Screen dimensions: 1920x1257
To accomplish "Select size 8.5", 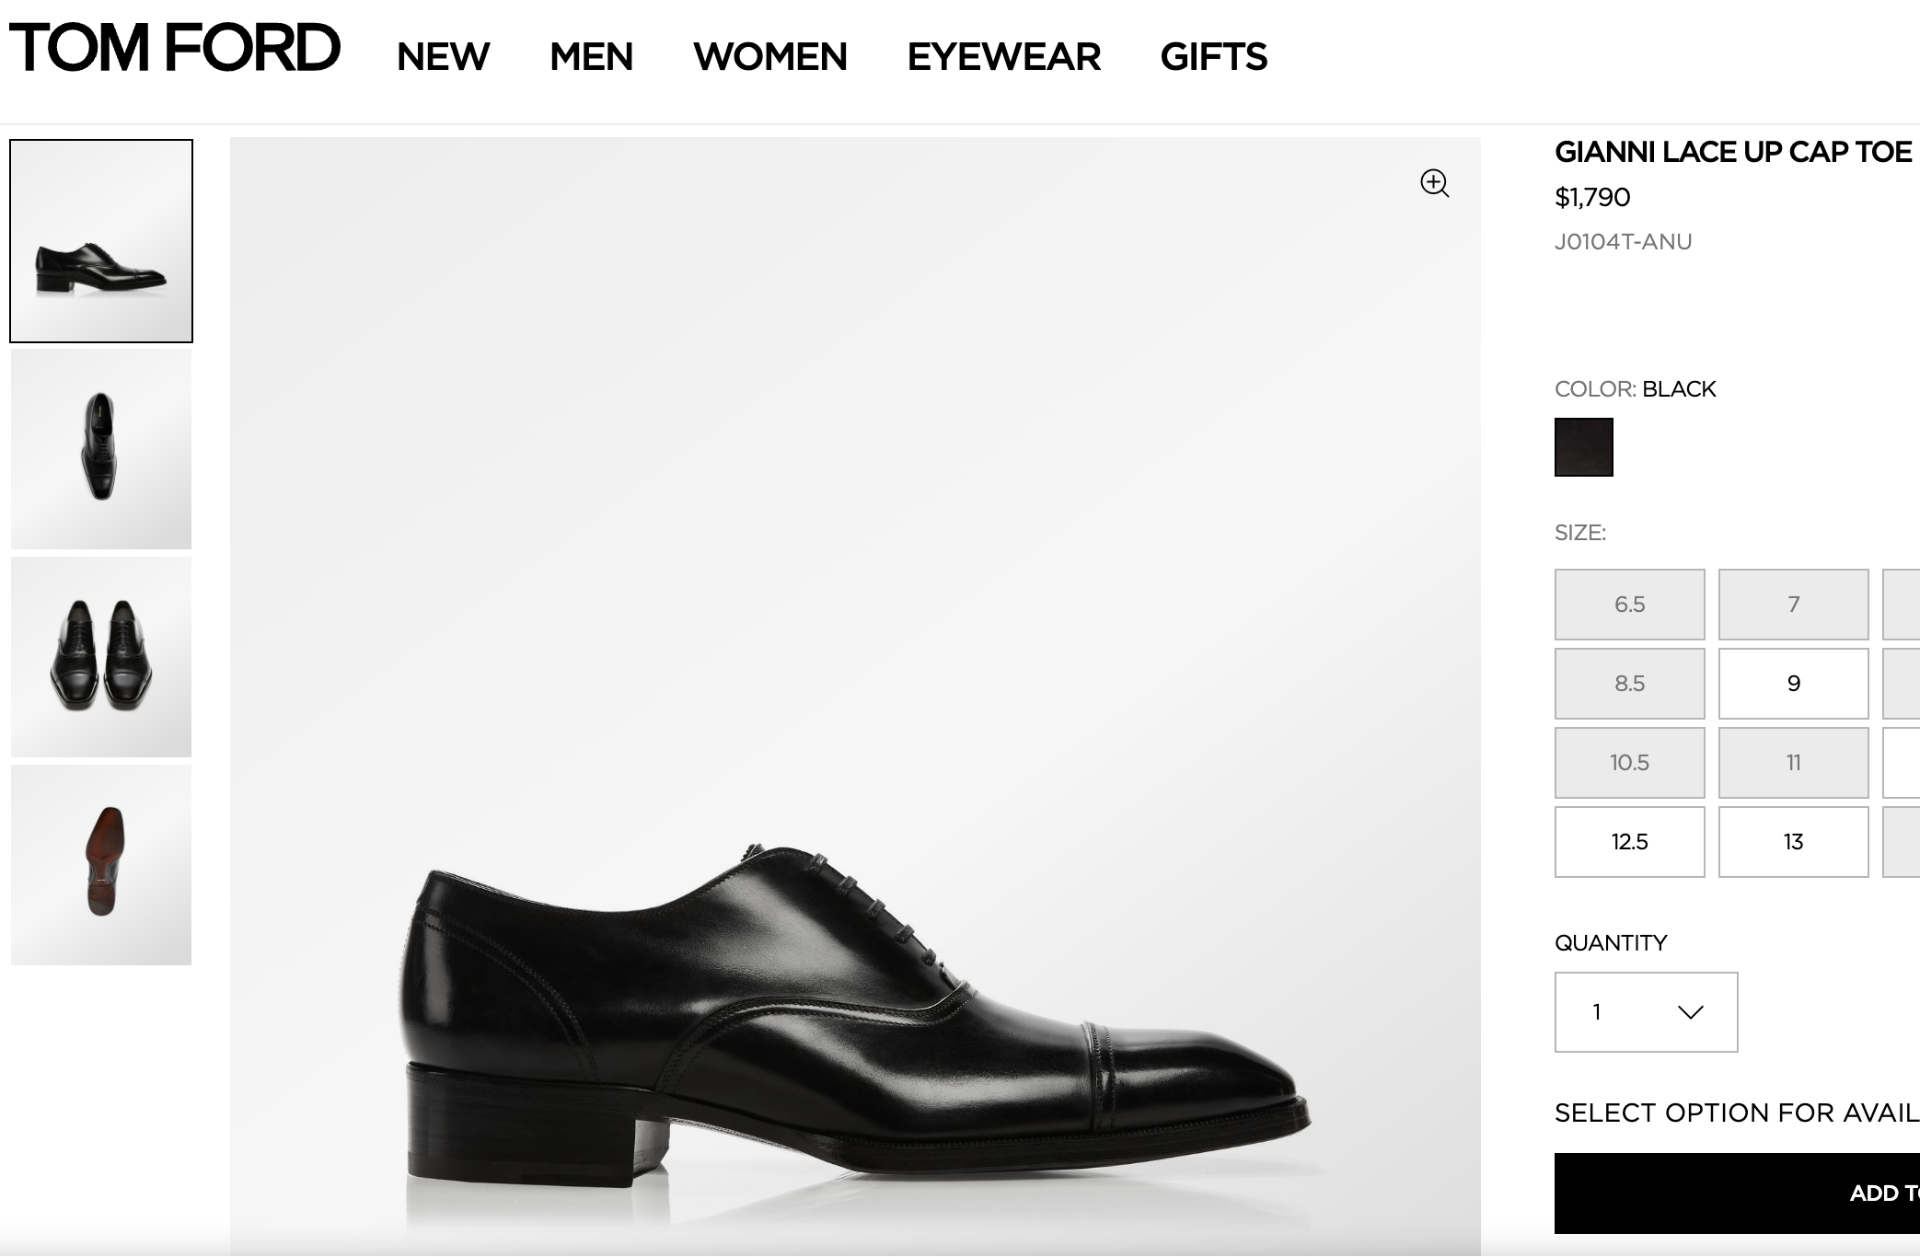I will coord(1628,683).
